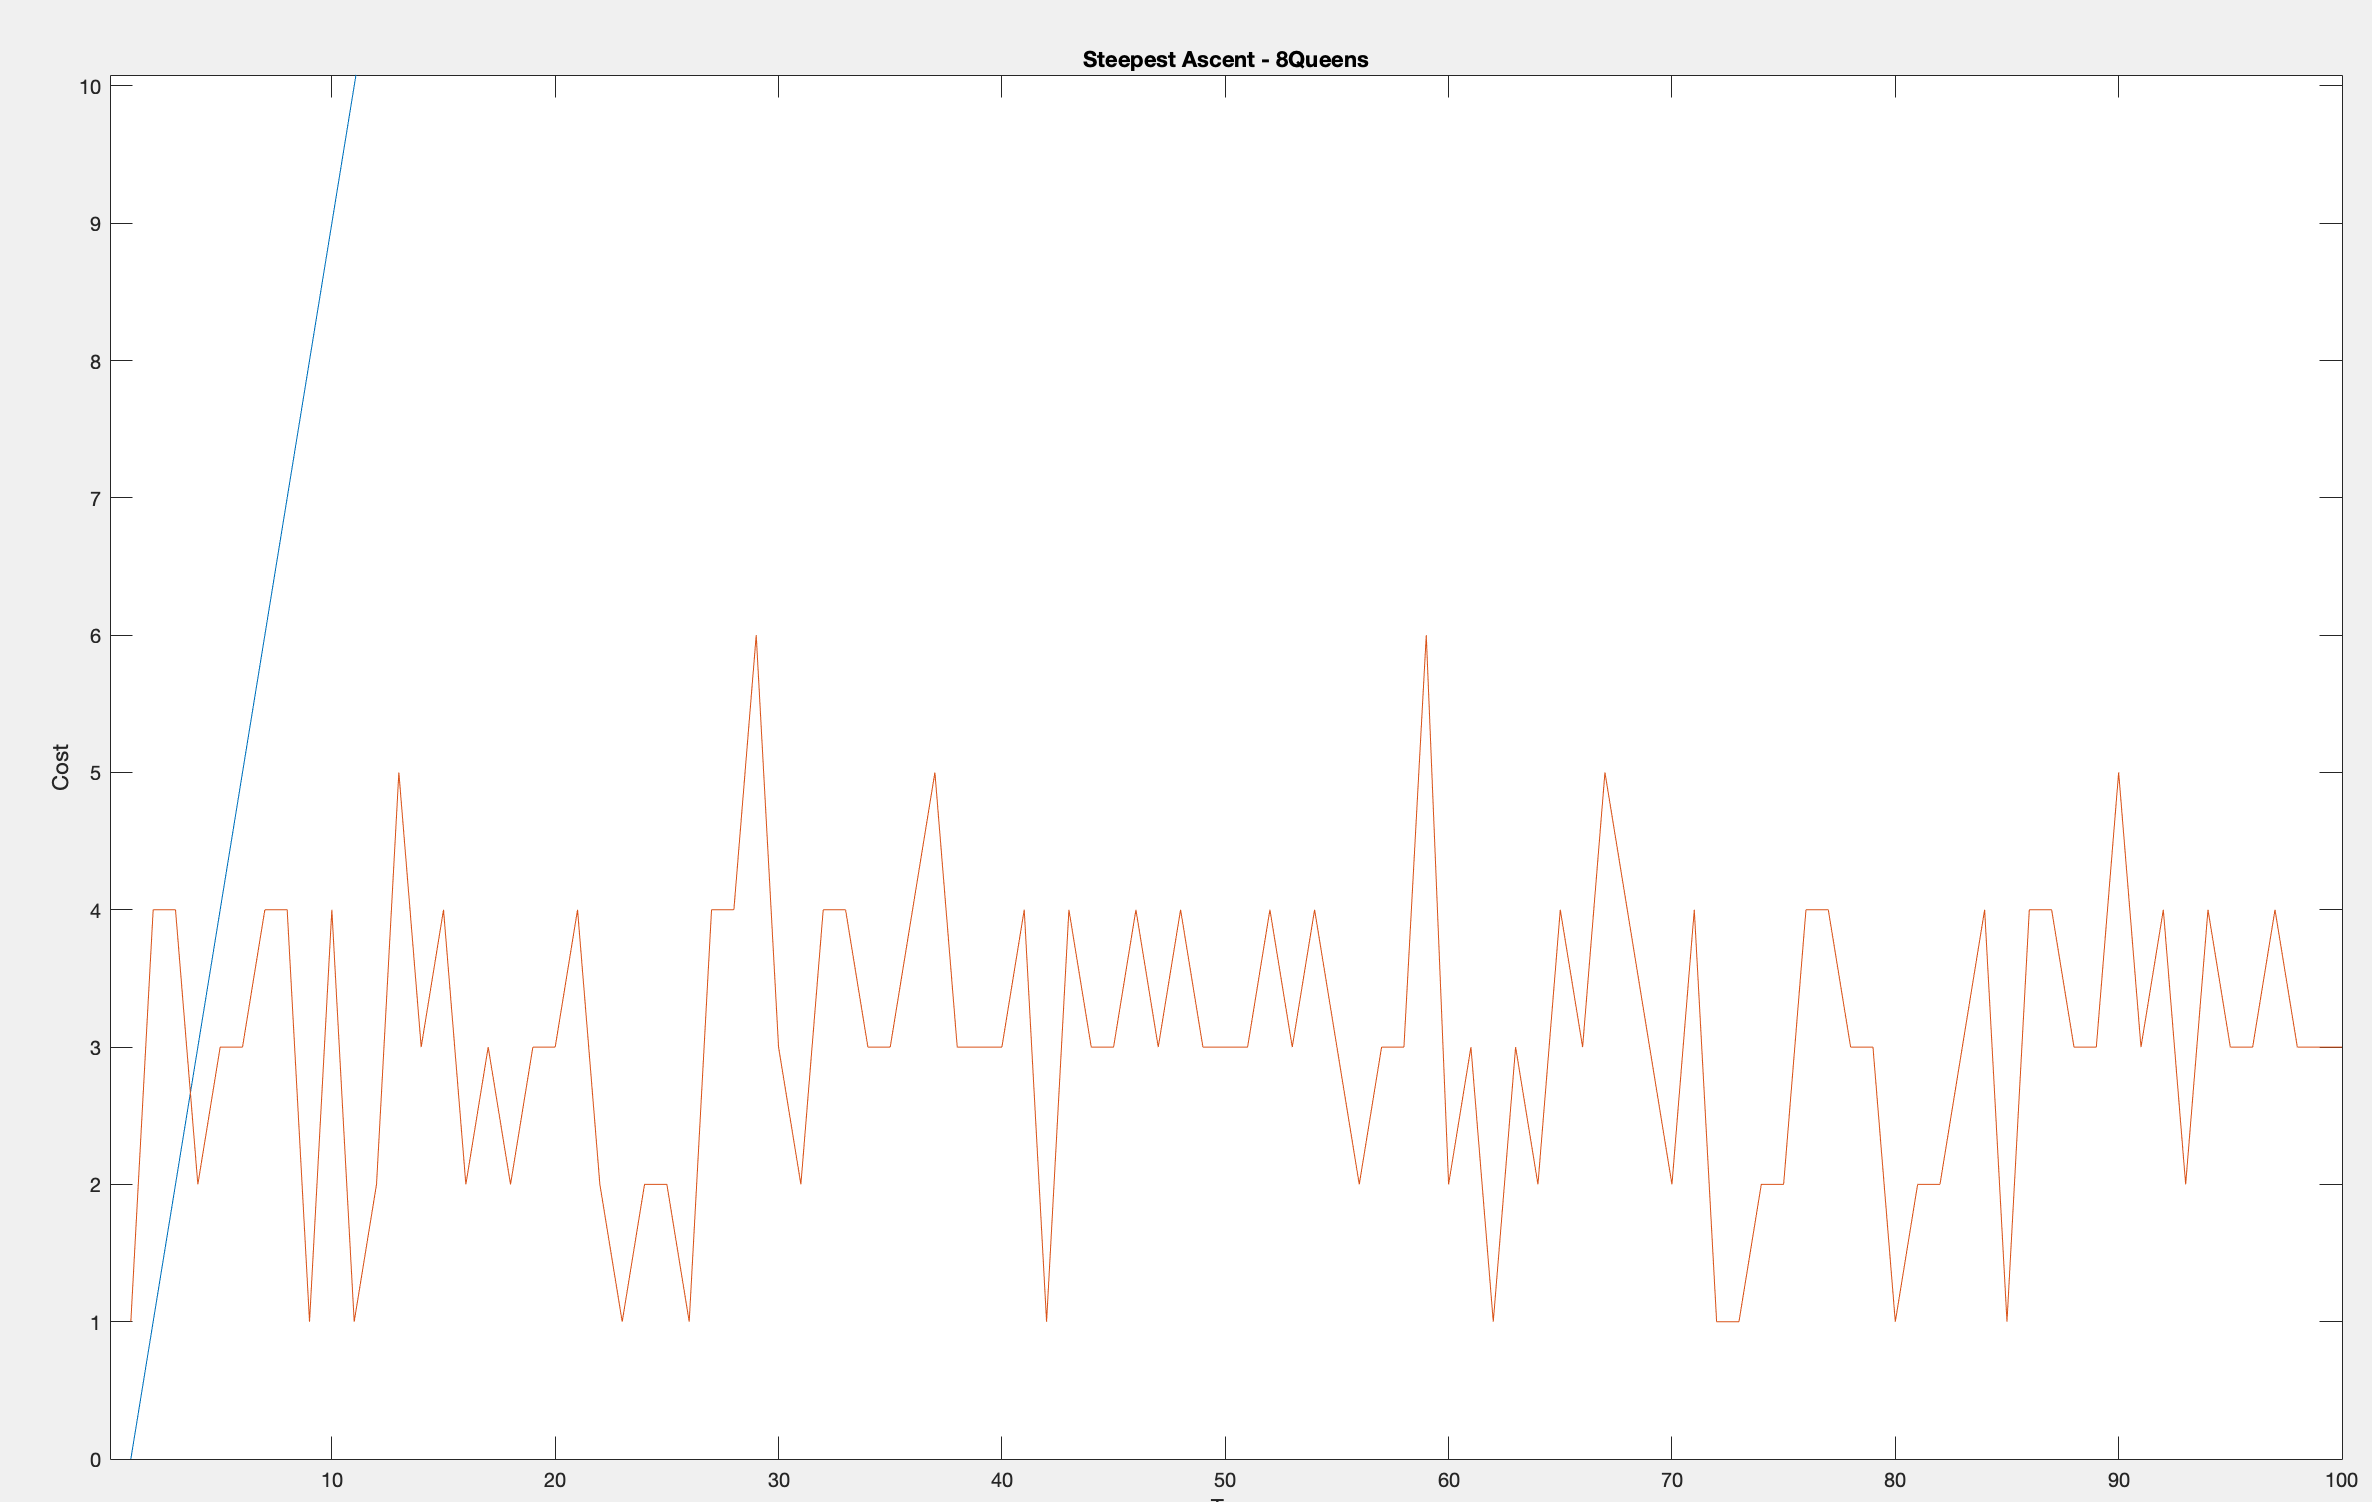The height and width of the screenshot is (1502, 2372).
Task: Click the orange peak reaching cost 6 near x=29
Action: [x=757, y=638]
